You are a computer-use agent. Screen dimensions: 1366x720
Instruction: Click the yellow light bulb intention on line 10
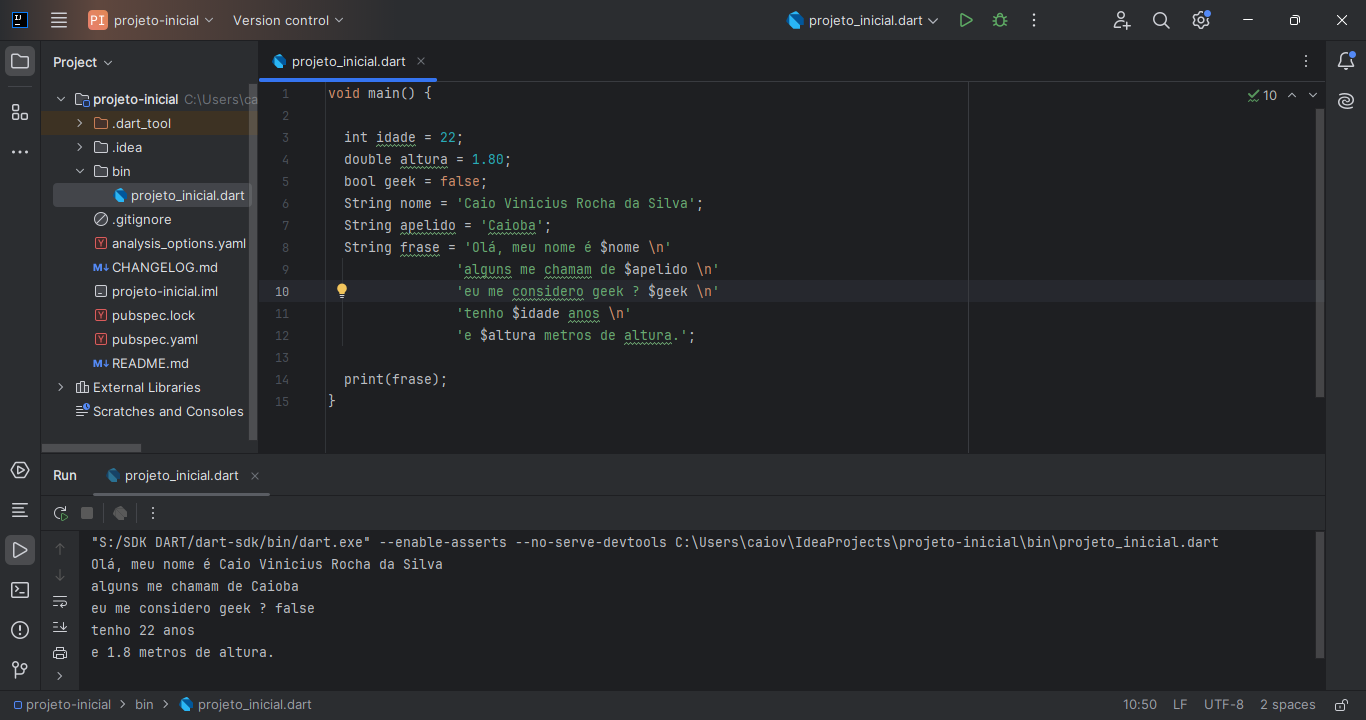click(x=341, y=291)
